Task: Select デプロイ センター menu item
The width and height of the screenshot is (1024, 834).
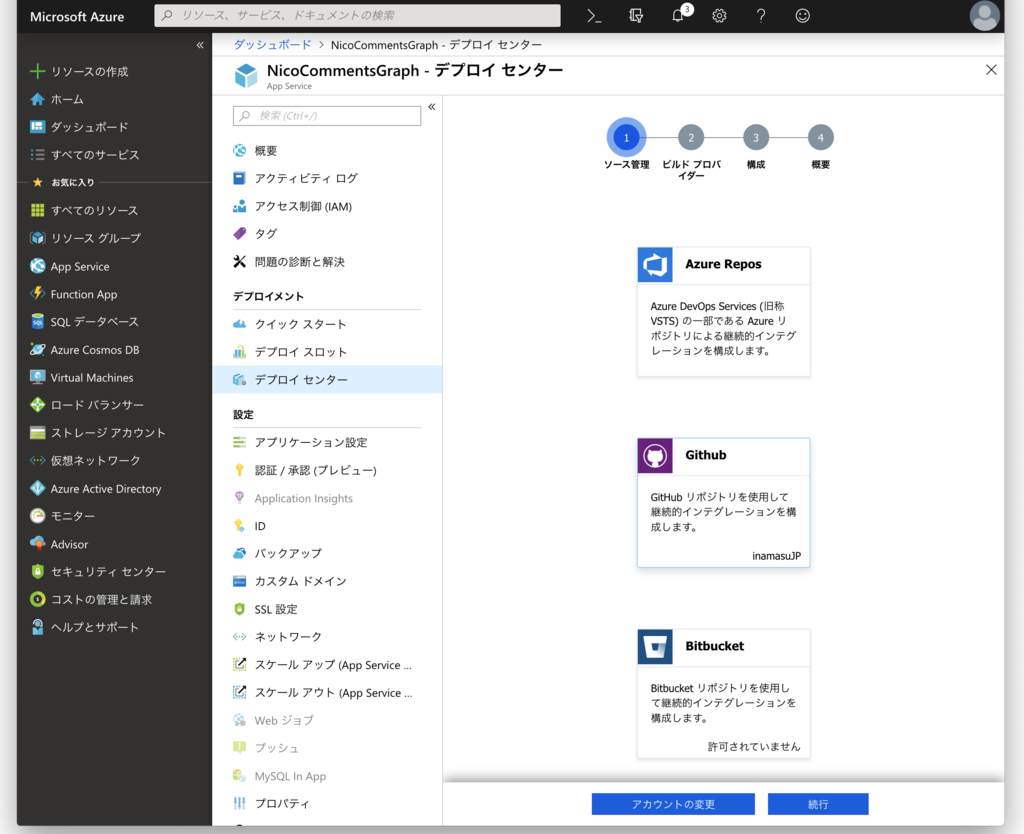Action: [x=327, y=379]
